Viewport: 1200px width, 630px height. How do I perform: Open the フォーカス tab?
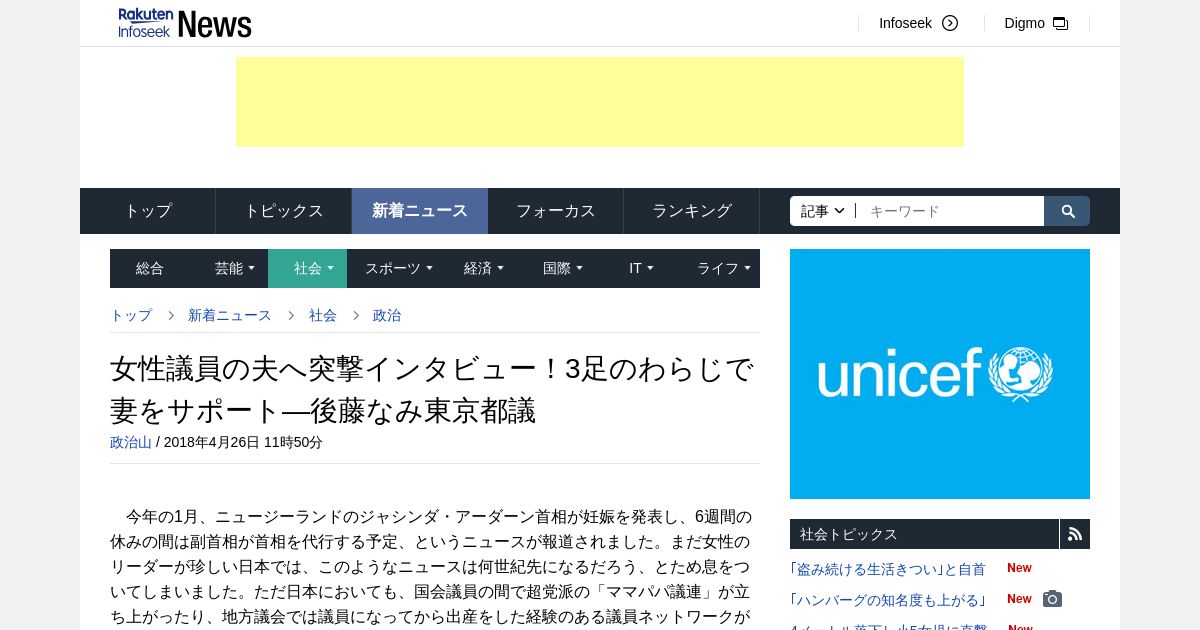[x=556, y=211]
